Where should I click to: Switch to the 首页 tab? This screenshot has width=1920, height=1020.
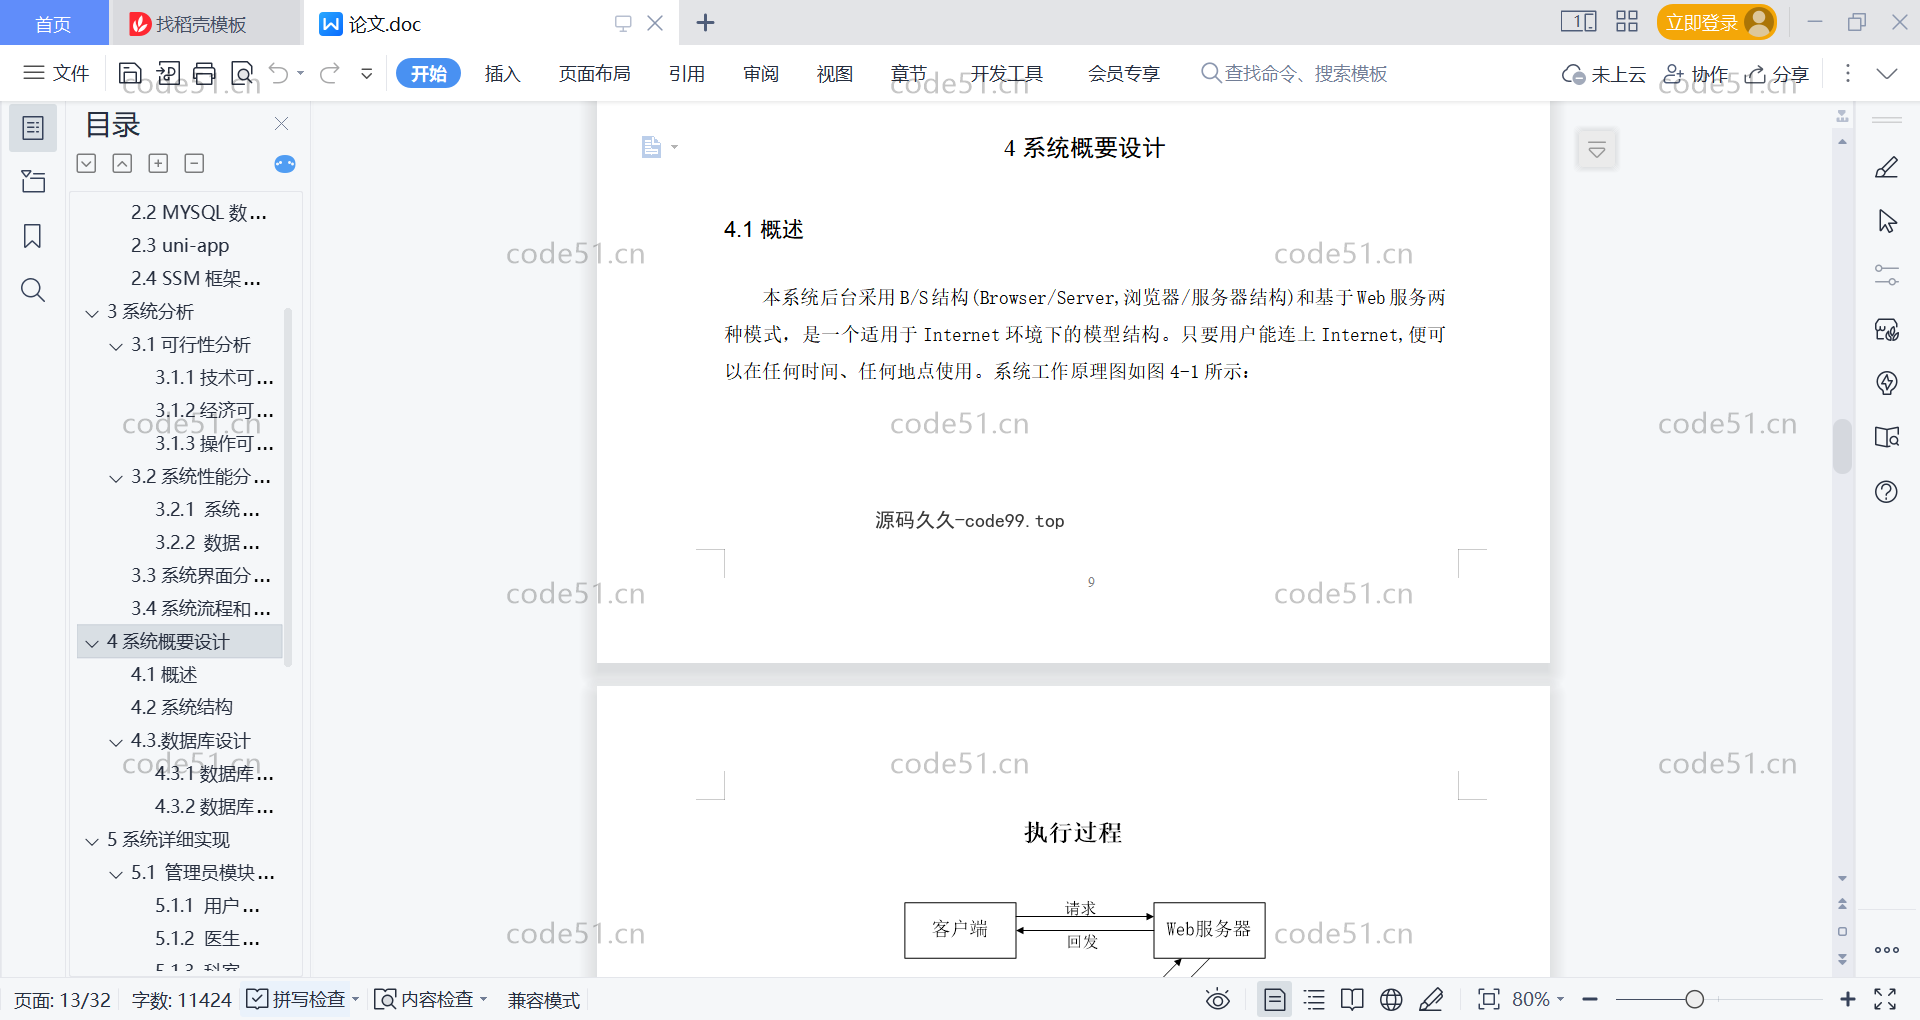(x=53, y=23)
